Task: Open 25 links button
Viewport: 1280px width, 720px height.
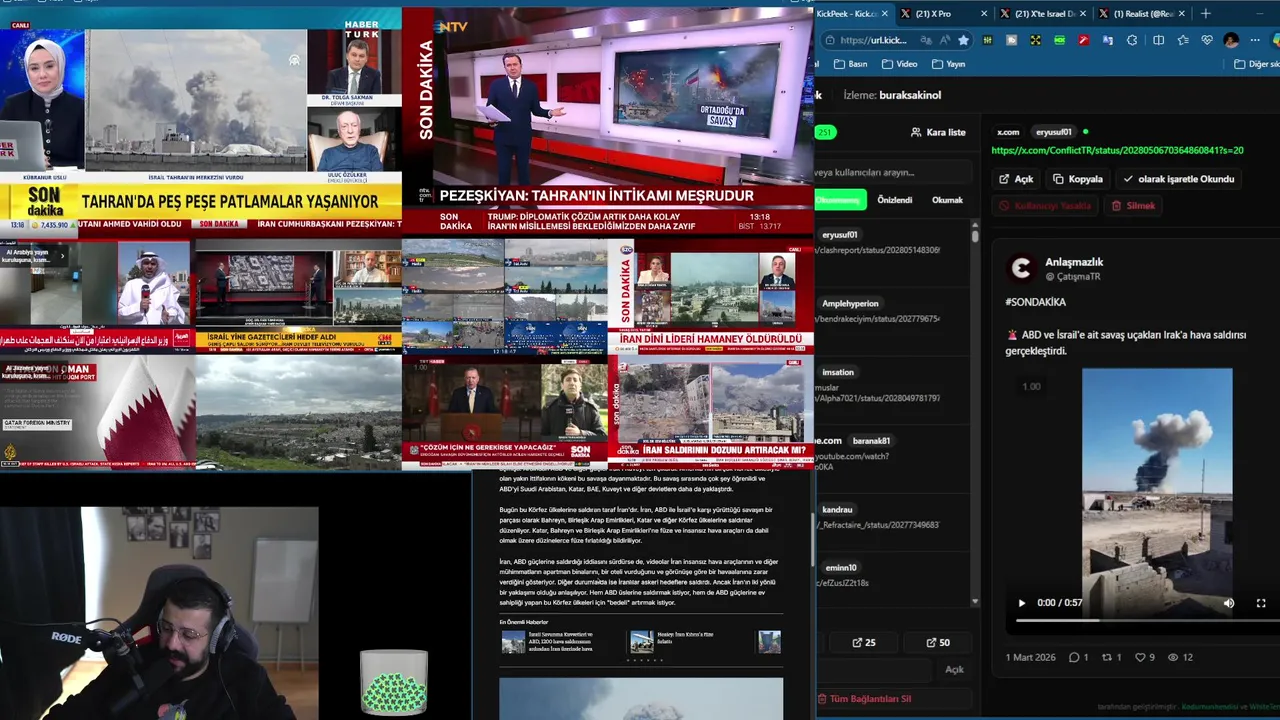Action: [x=864, y=642]
